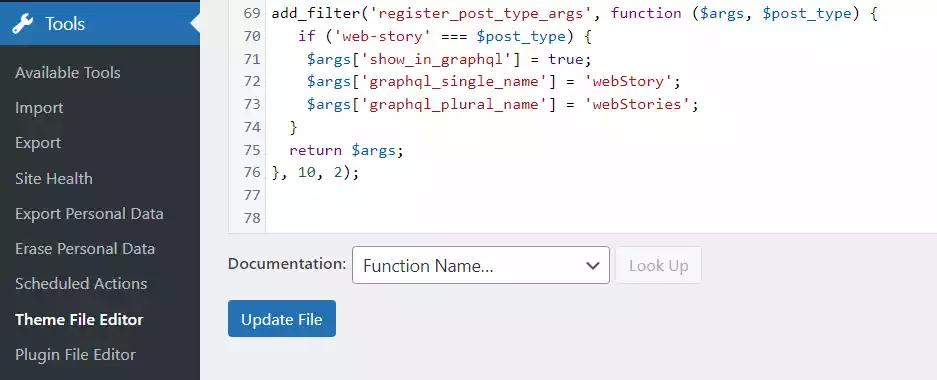Click the 'webStories' value on line 73
This screenshot has width=937, height=380.
(637, 105)
